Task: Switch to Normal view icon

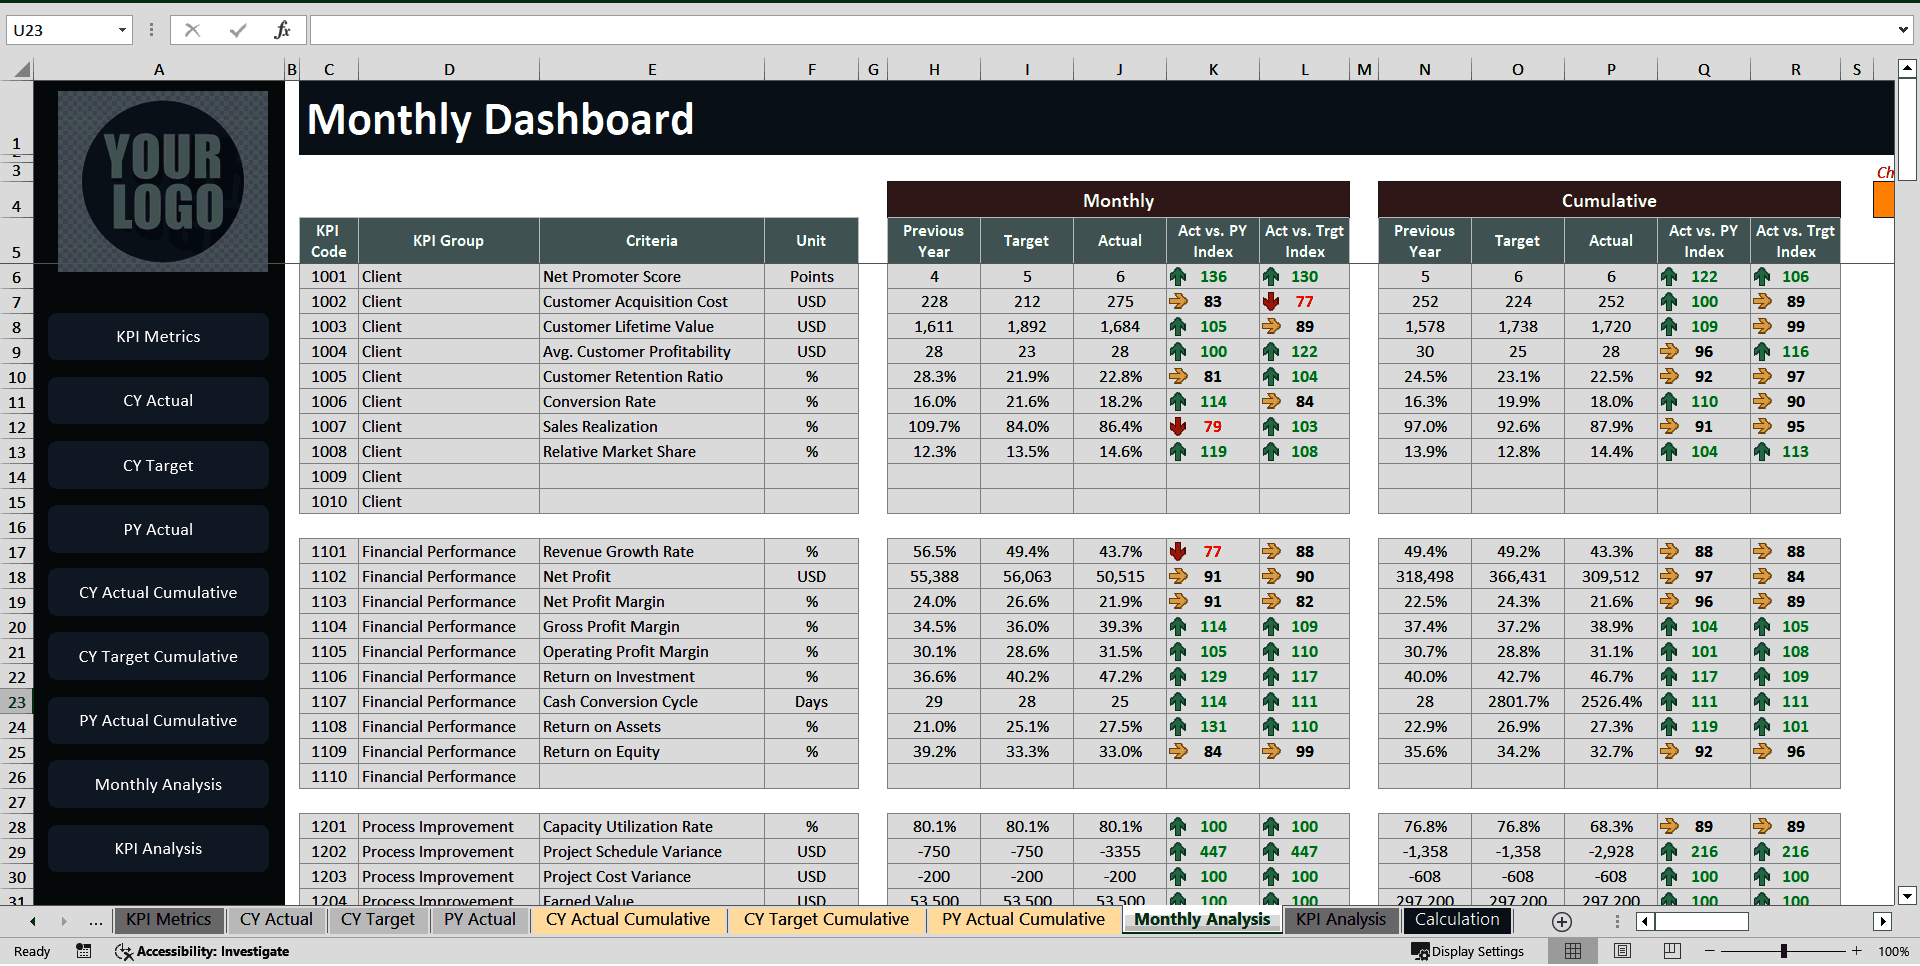Action: [x=1573, y=951]
